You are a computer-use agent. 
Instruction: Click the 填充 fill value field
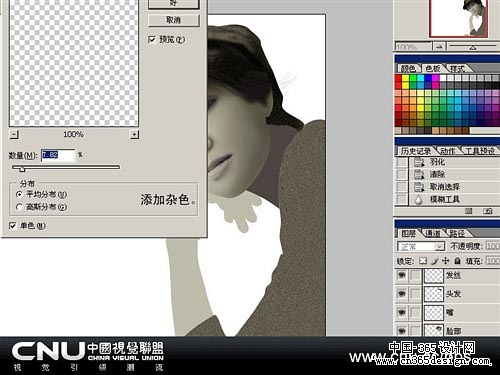[493, 261]
